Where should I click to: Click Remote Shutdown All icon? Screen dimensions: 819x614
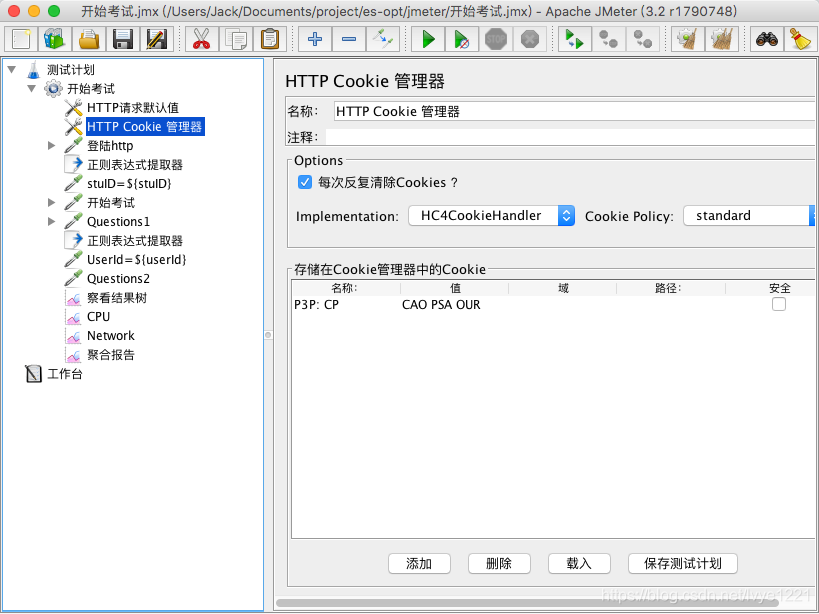[642, 39]
